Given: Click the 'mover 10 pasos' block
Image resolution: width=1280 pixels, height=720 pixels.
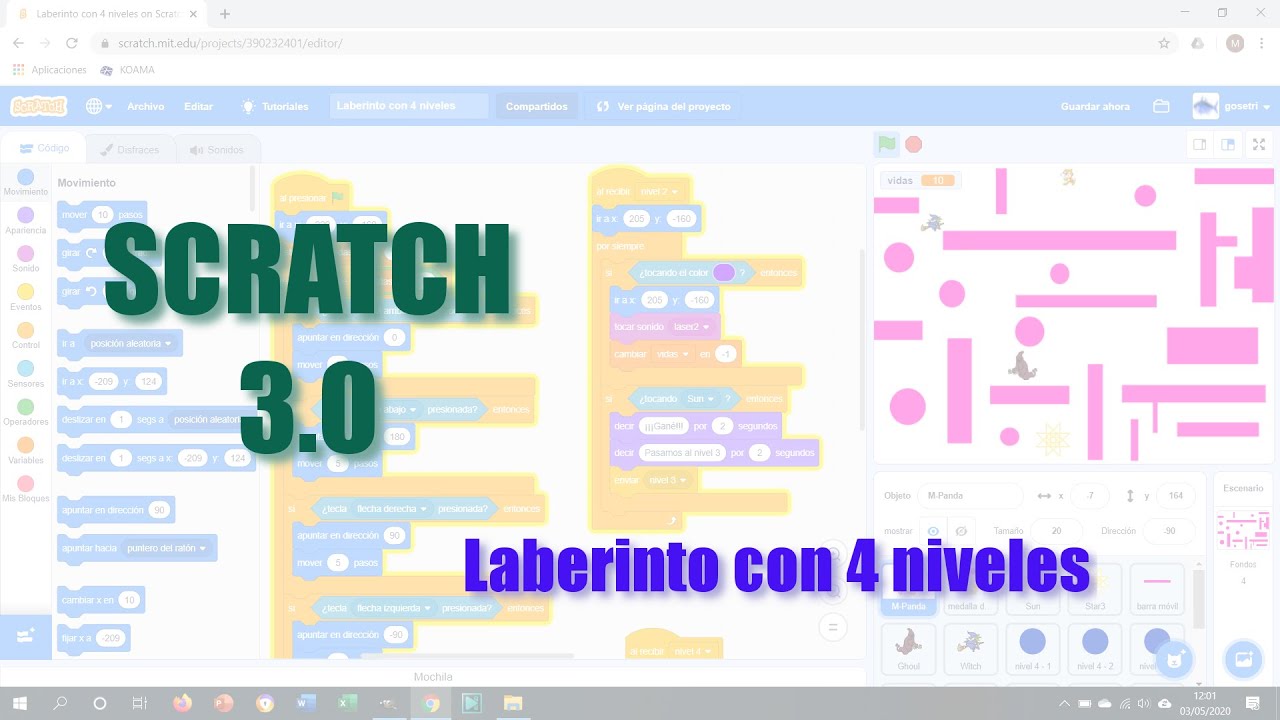Looking at the screenshot, I should [x=102, y=215].
